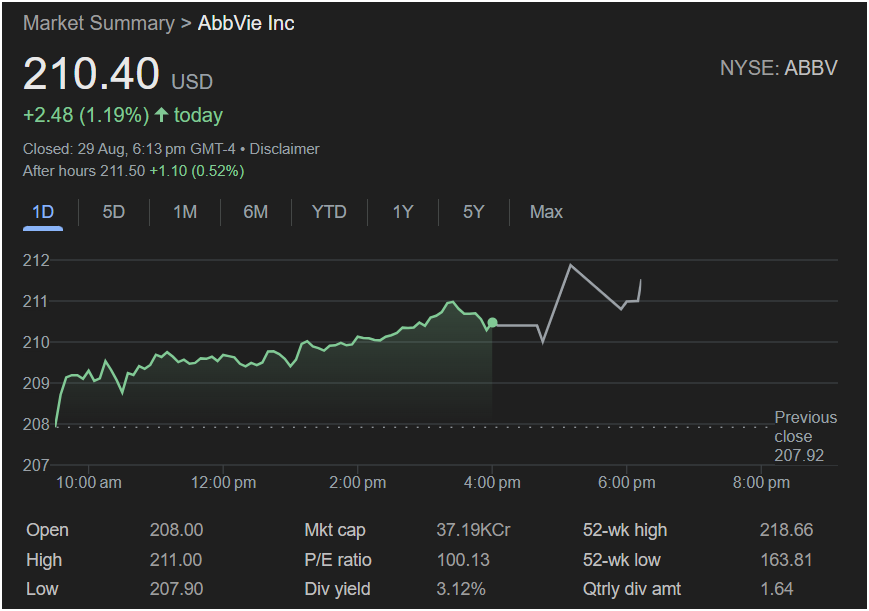Click the green closing-price dot on chart
Viewport: 869px width, 611px height.
(492, 322)
